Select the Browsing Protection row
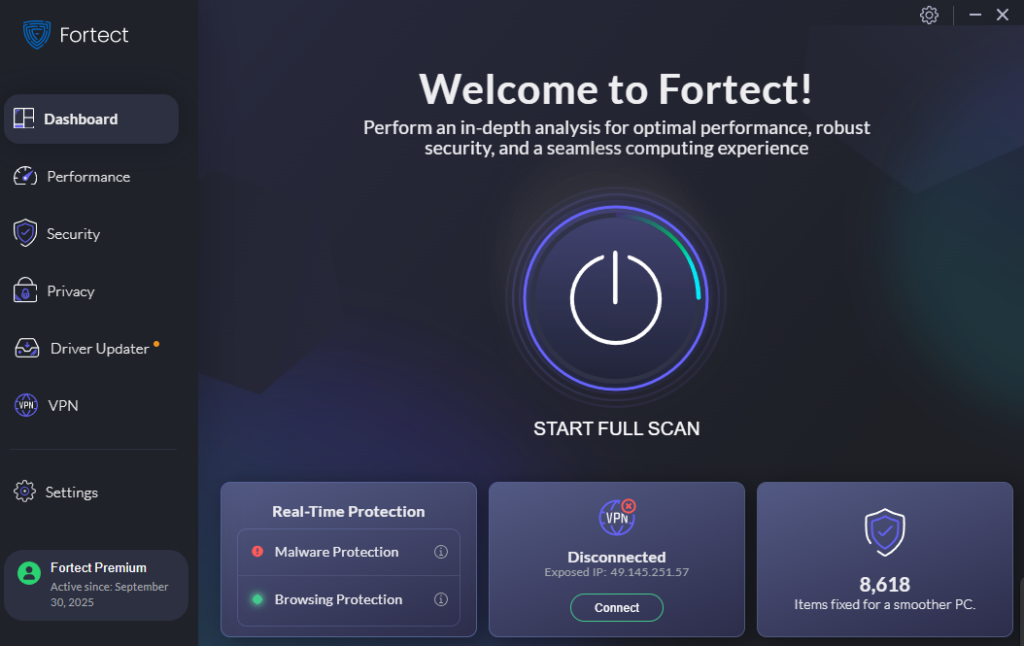The image size is (1024, 646). coord(349,600)
